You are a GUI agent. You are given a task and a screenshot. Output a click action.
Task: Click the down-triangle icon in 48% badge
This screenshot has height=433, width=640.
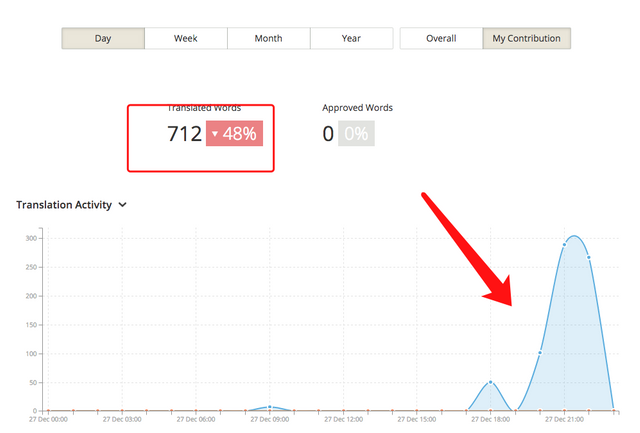215,133
